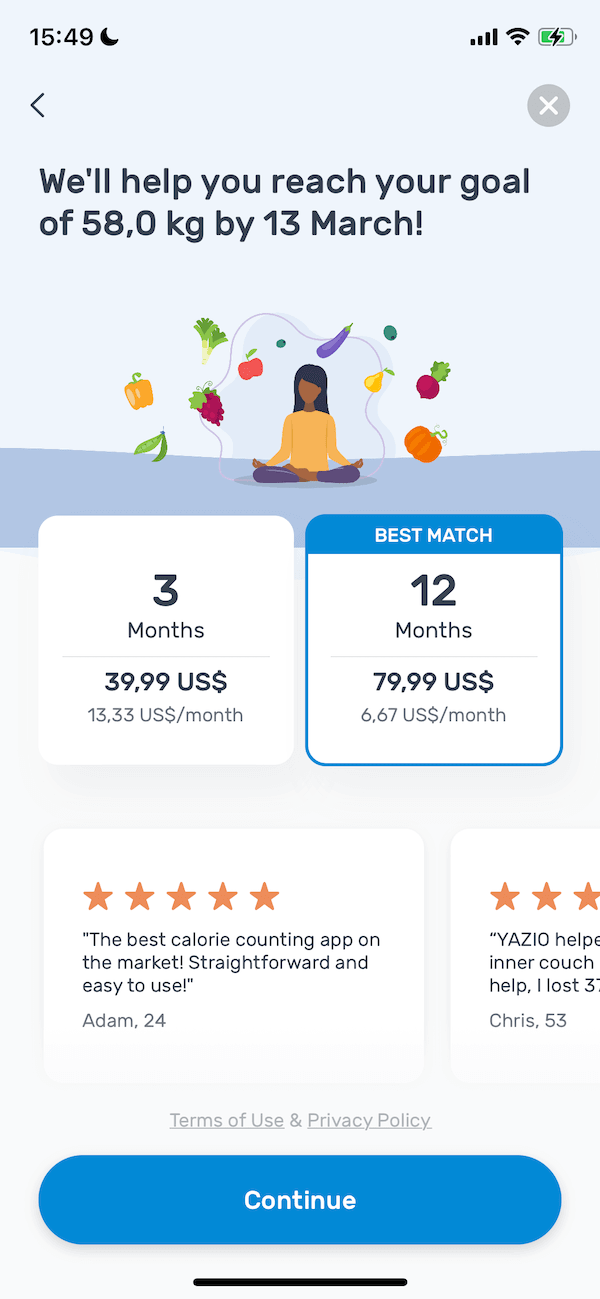
Task: Tap the yellow pear icon
Action: pyautogui.click(x=378, y=379)
